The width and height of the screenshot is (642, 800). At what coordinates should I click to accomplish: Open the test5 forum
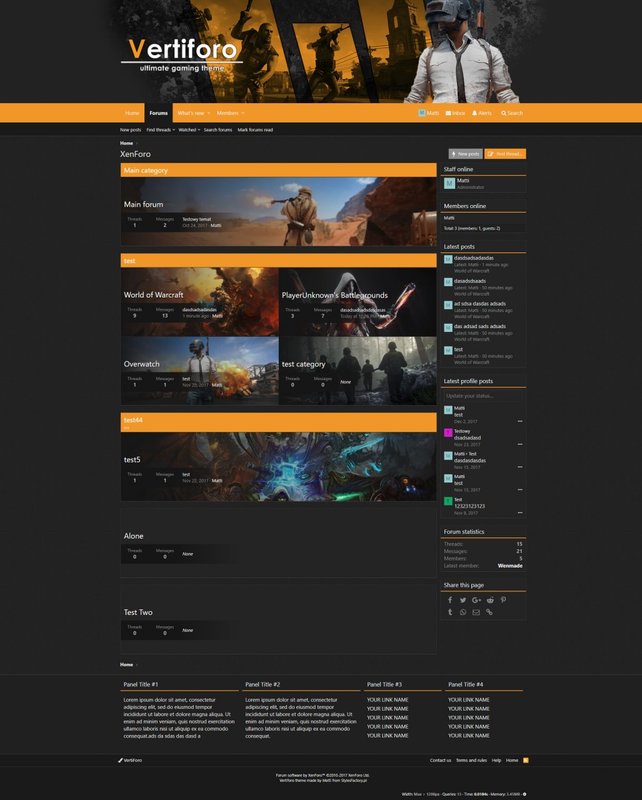[132, 459]
